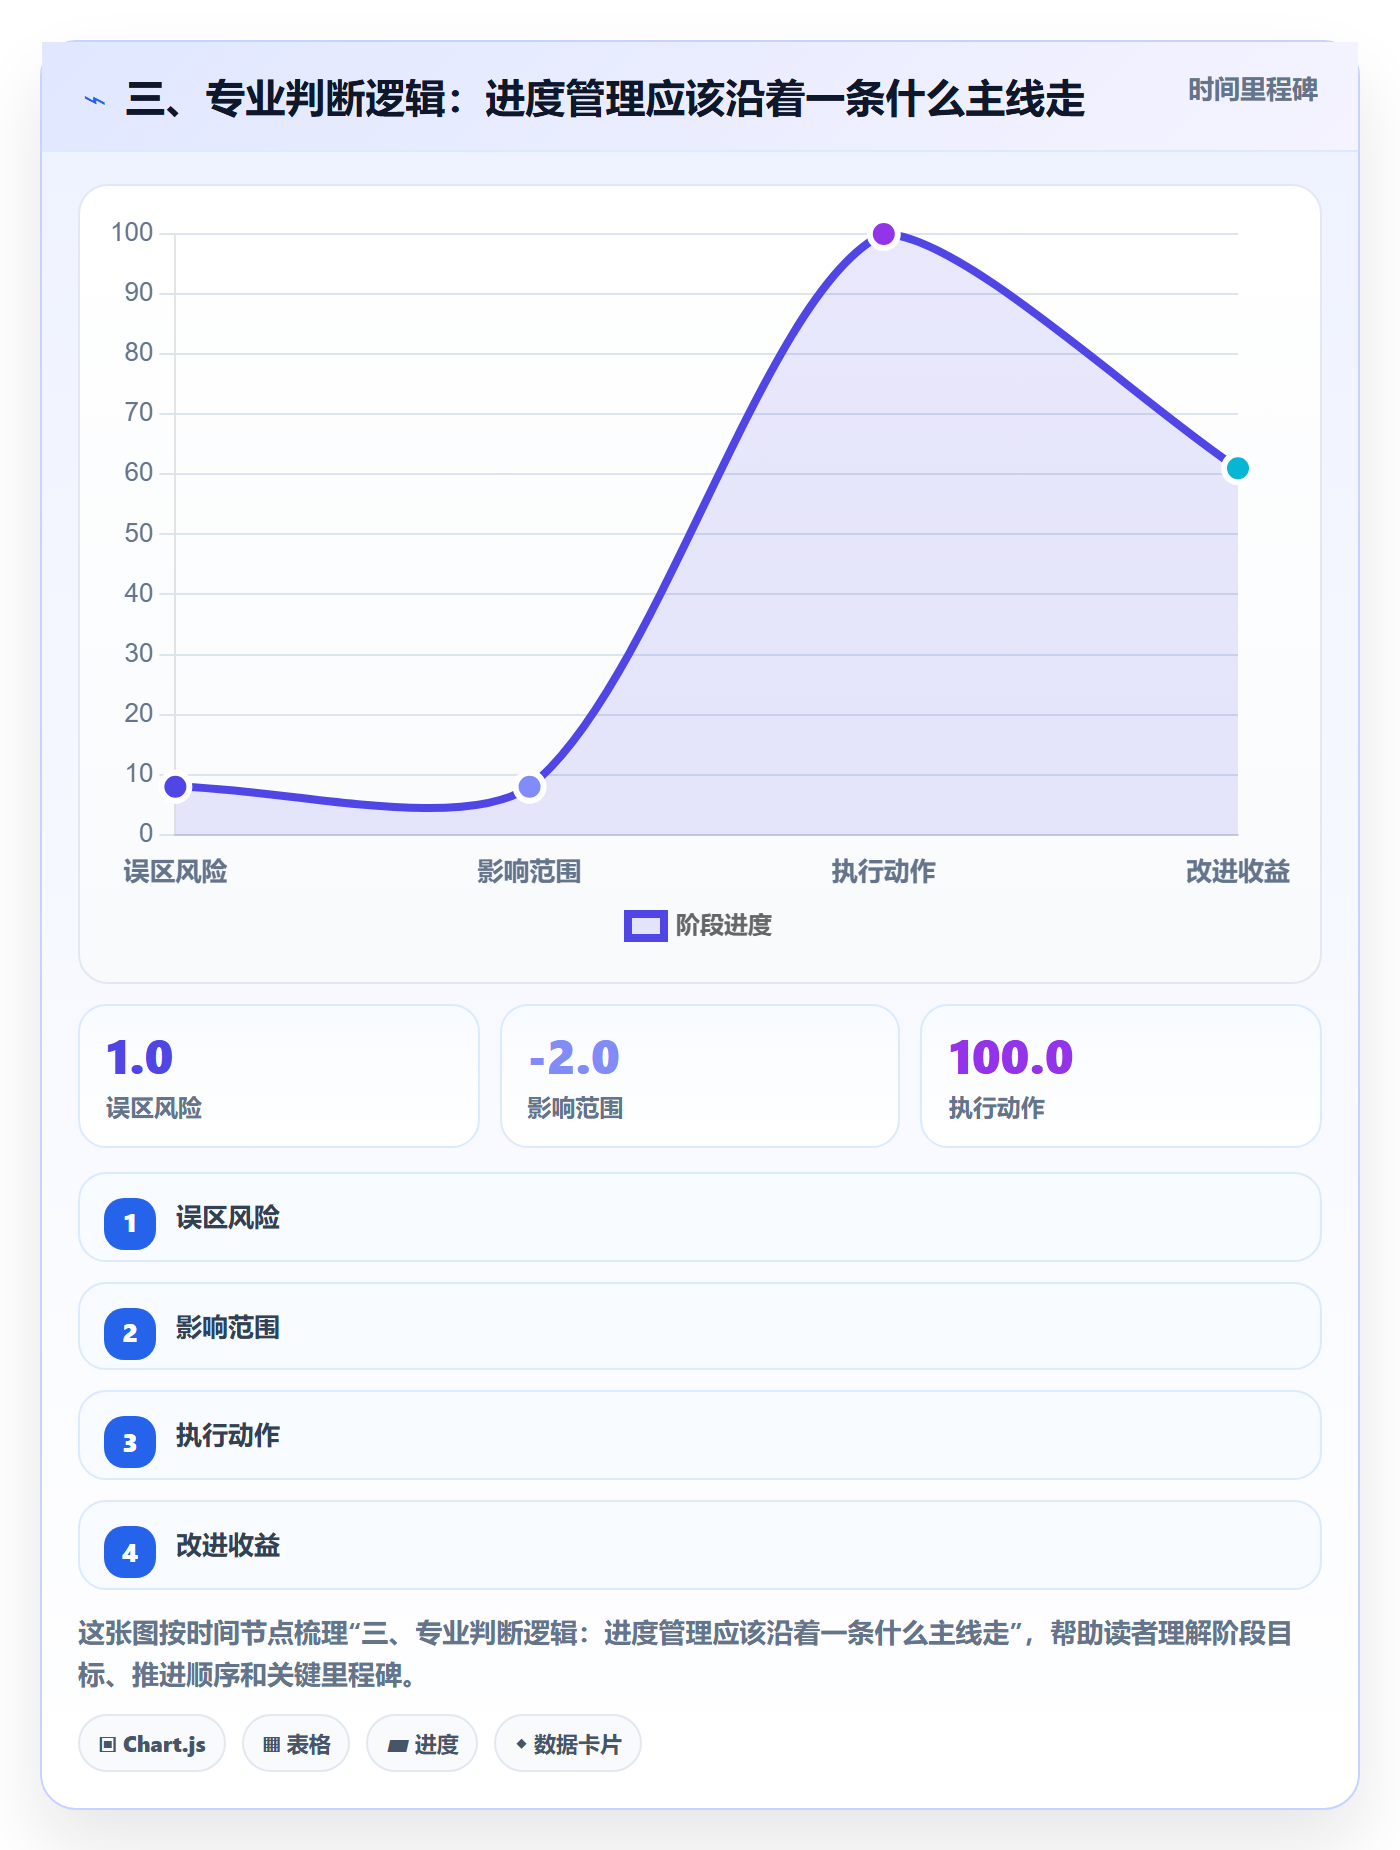This screenshot has width=1400, height=1850.
Task: Click the 100 tick label on the y-axis
Action: (132, 233)
